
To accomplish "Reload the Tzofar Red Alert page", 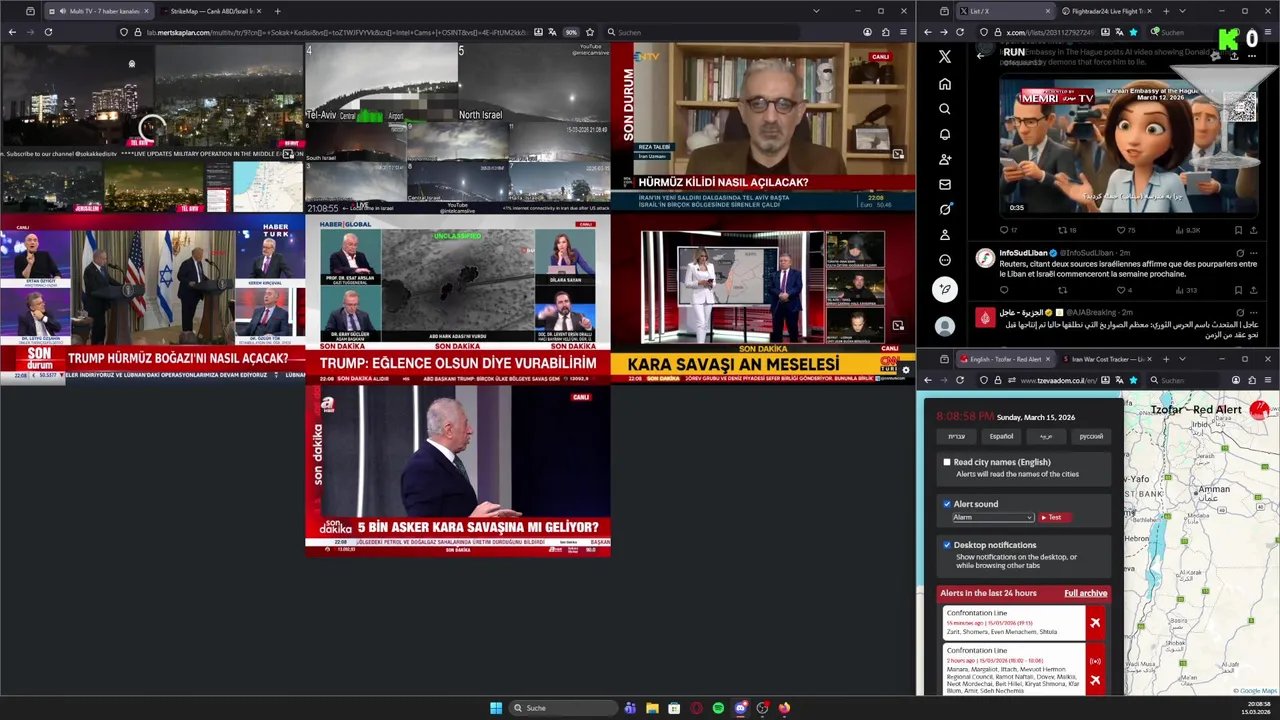I will pos(960,380).
